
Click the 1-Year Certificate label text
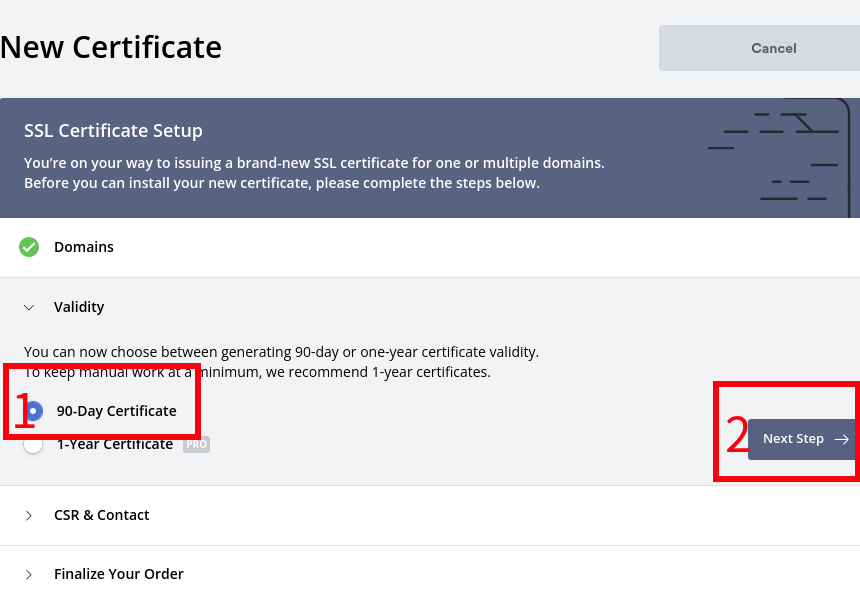point(114,444)
